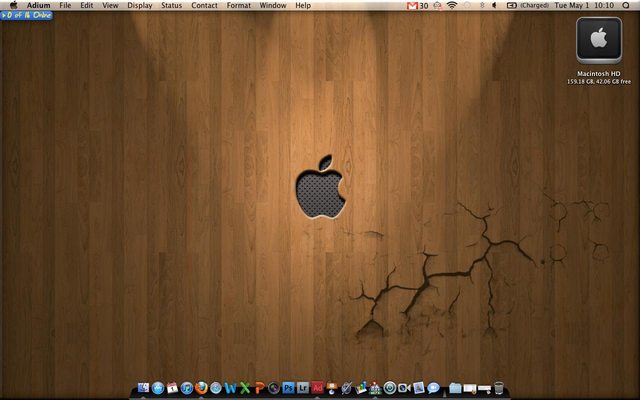The width and height of the screenshot is (640, 400).
Task: Open Preview from the Dock
Action: point(419,388)
